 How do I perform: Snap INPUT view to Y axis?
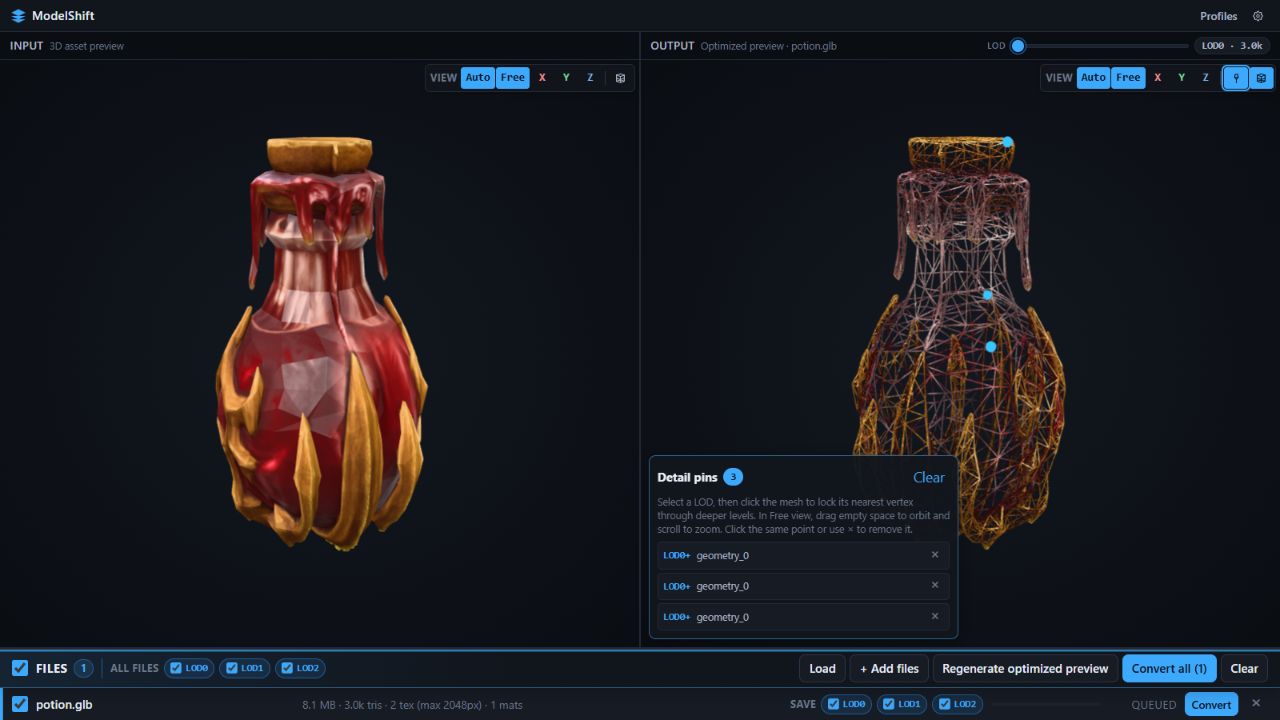[566, 78]
